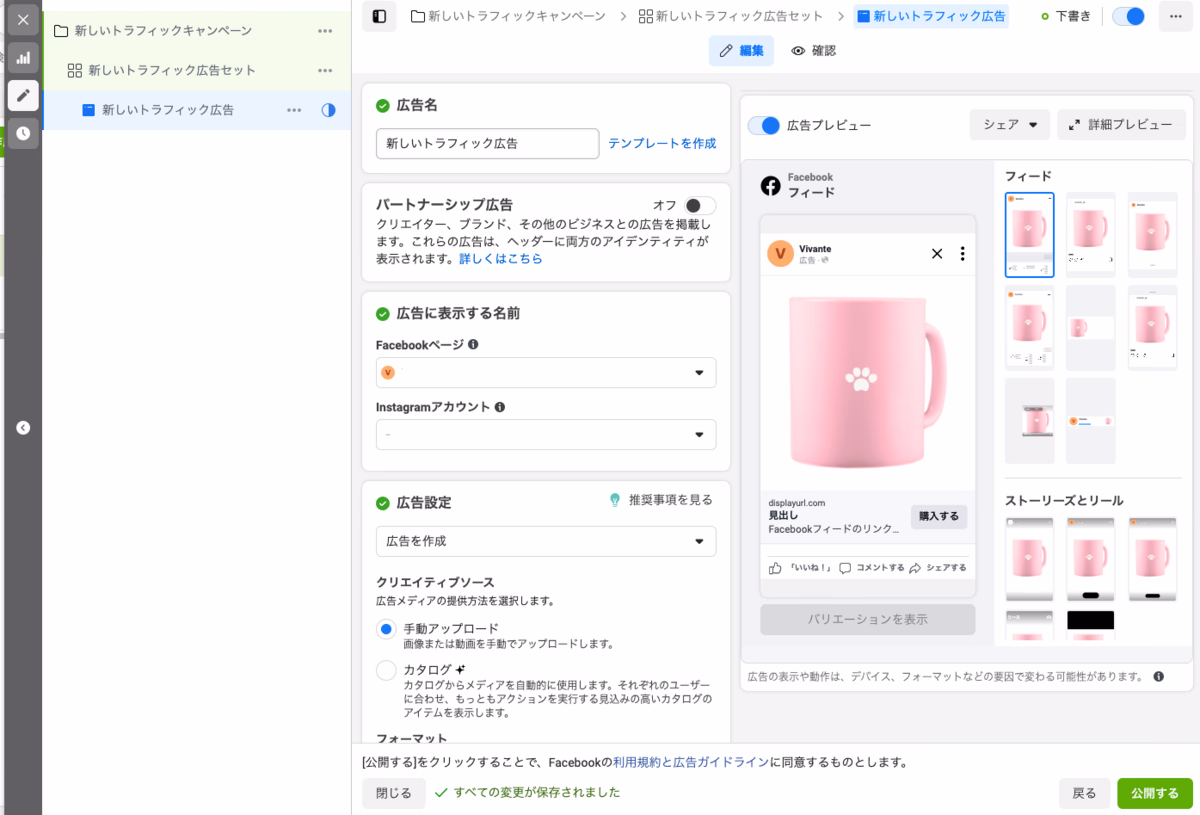
Task: Open the 広告を作成 dropdown
Action: click(546, 541)
